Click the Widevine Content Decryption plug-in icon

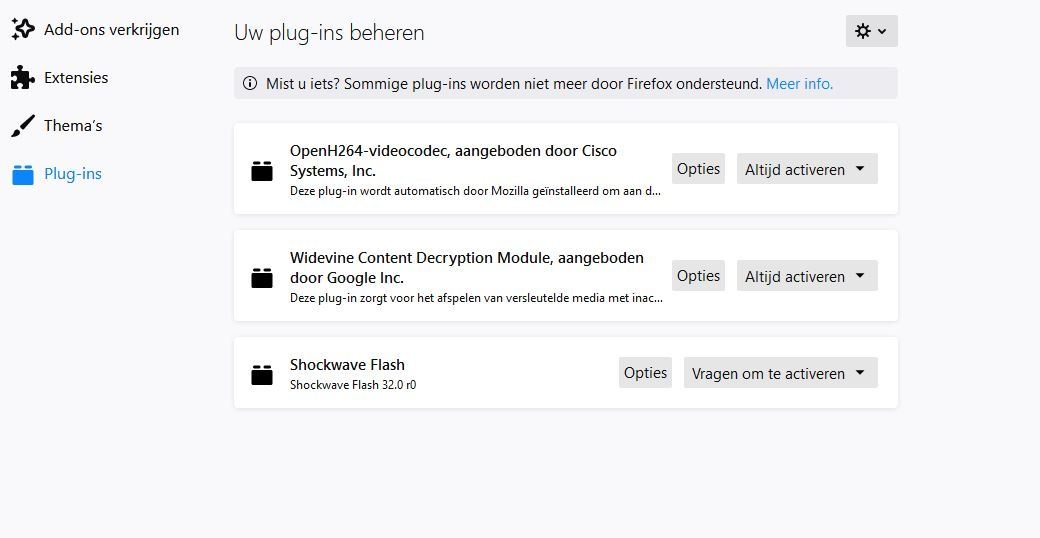point(262,278)
